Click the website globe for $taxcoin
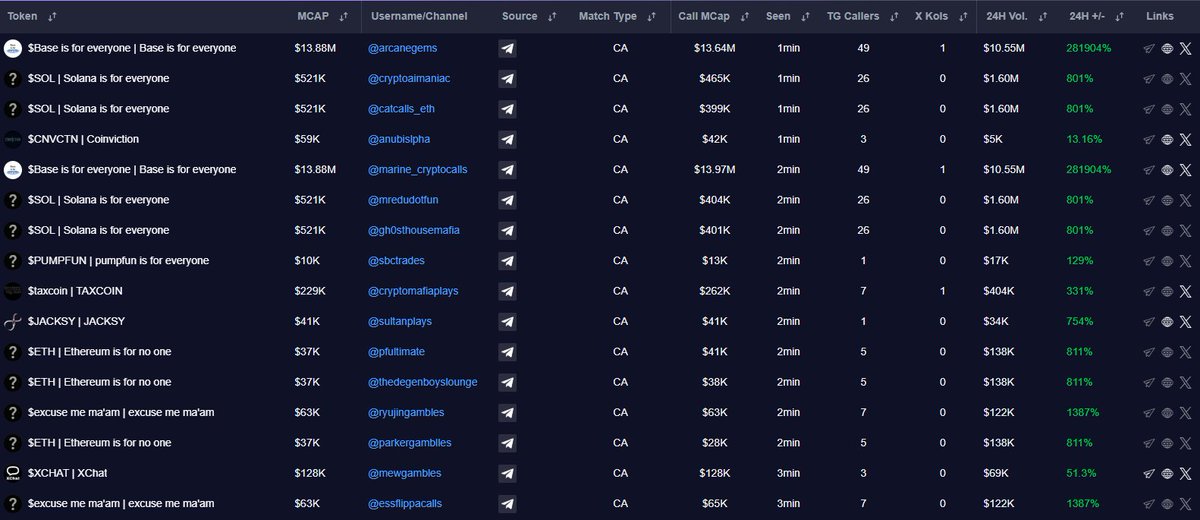This screenshot has width=1200, height=520. pos(1167,291)
